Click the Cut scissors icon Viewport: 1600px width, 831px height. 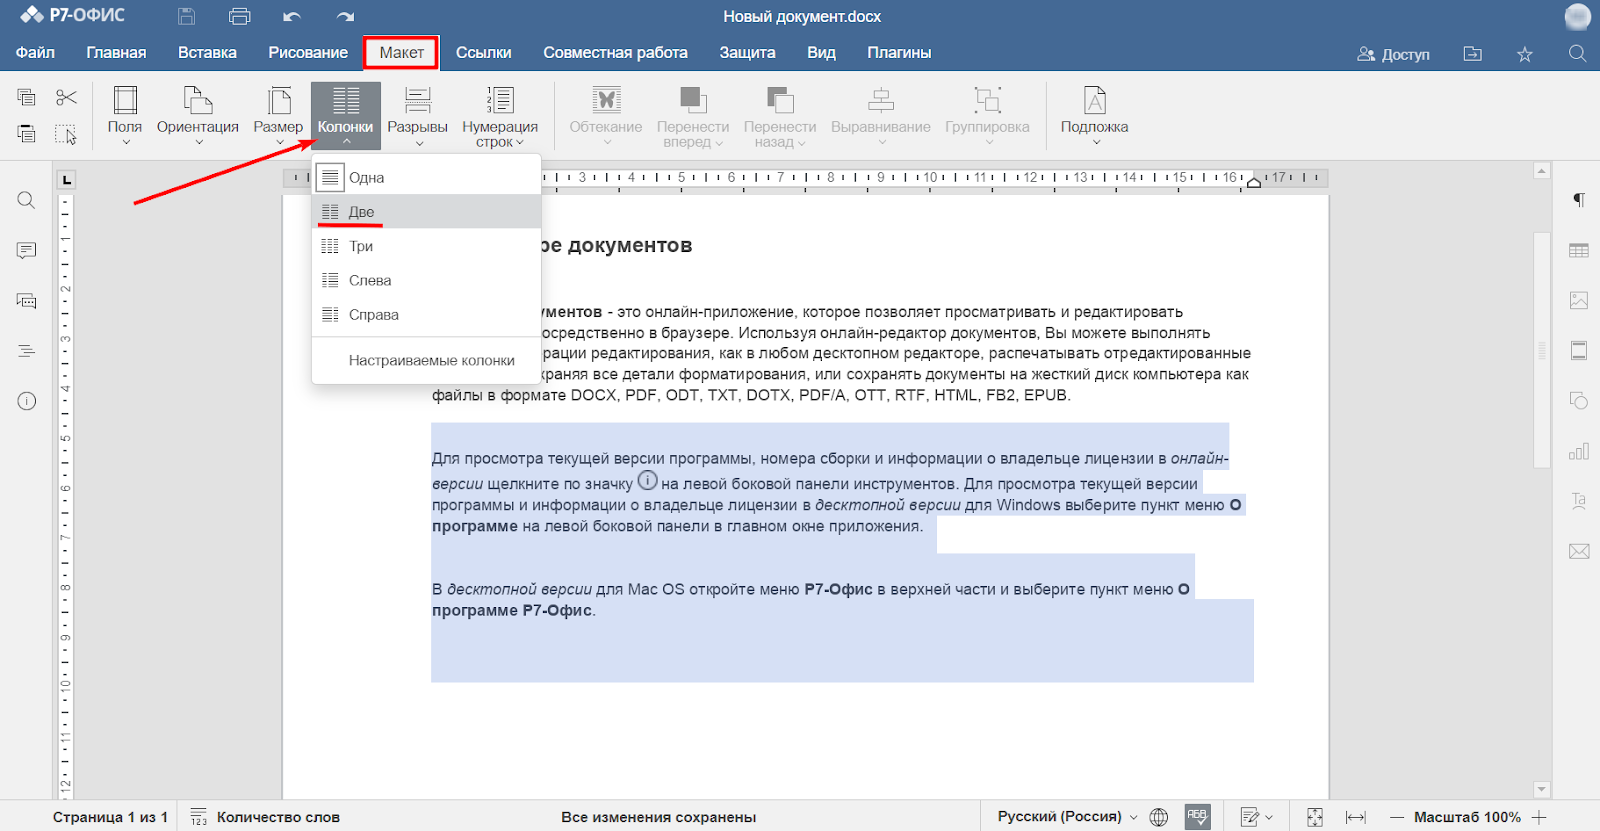pos(66,97)
